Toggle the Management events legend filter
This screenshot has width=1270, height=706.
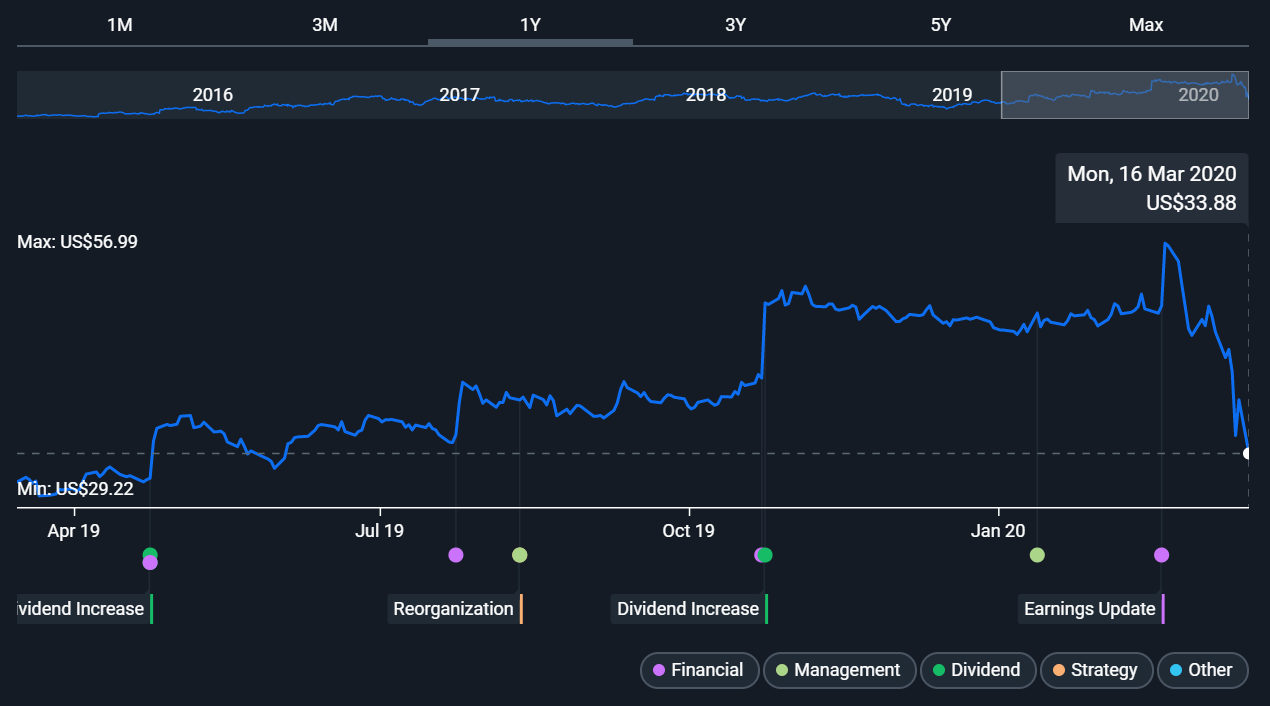point(838,670)
